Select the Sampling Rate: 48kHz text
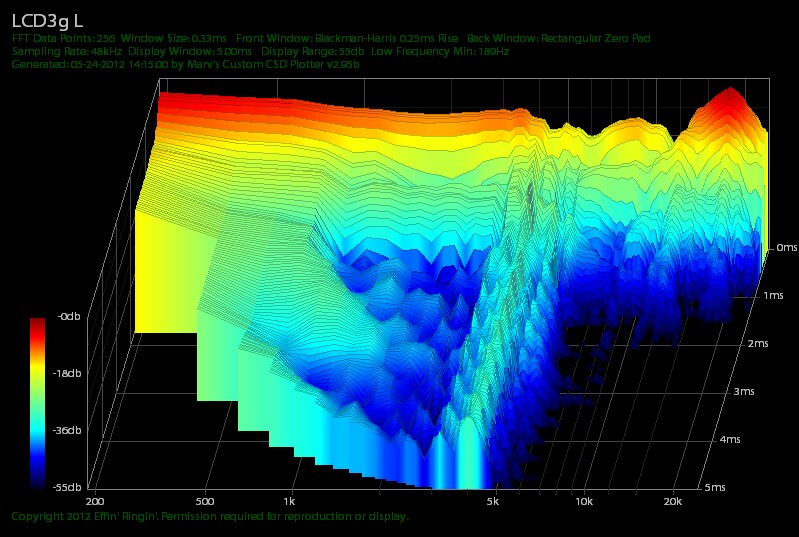799x537 pixels. (67, 51)
